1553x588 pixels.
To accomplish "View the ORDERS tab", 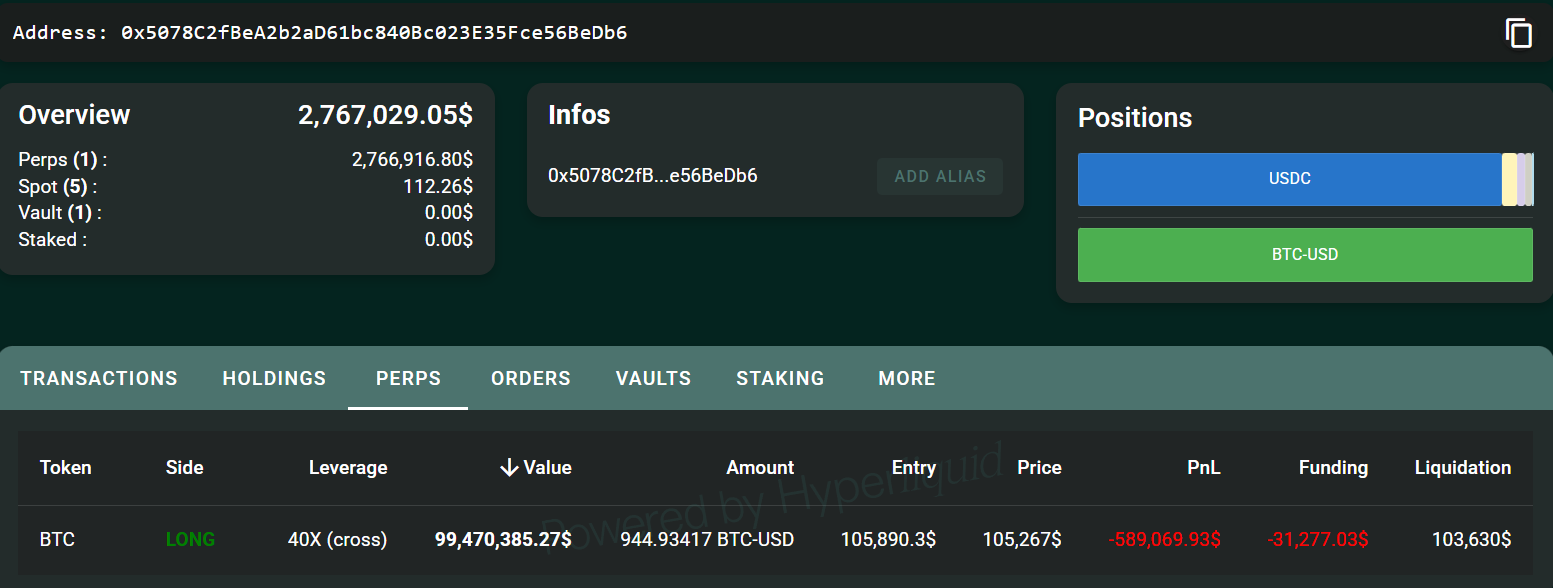I will click(530, 378).
